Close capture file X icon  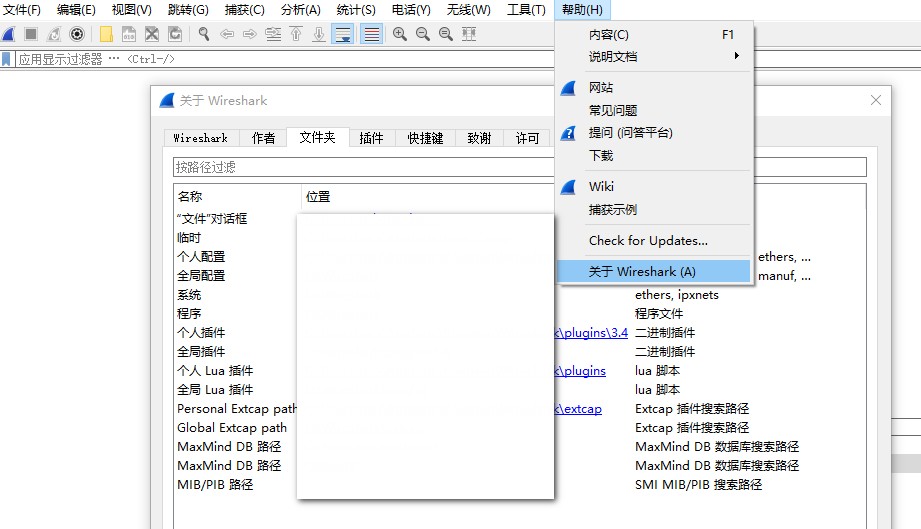(152, 34)
